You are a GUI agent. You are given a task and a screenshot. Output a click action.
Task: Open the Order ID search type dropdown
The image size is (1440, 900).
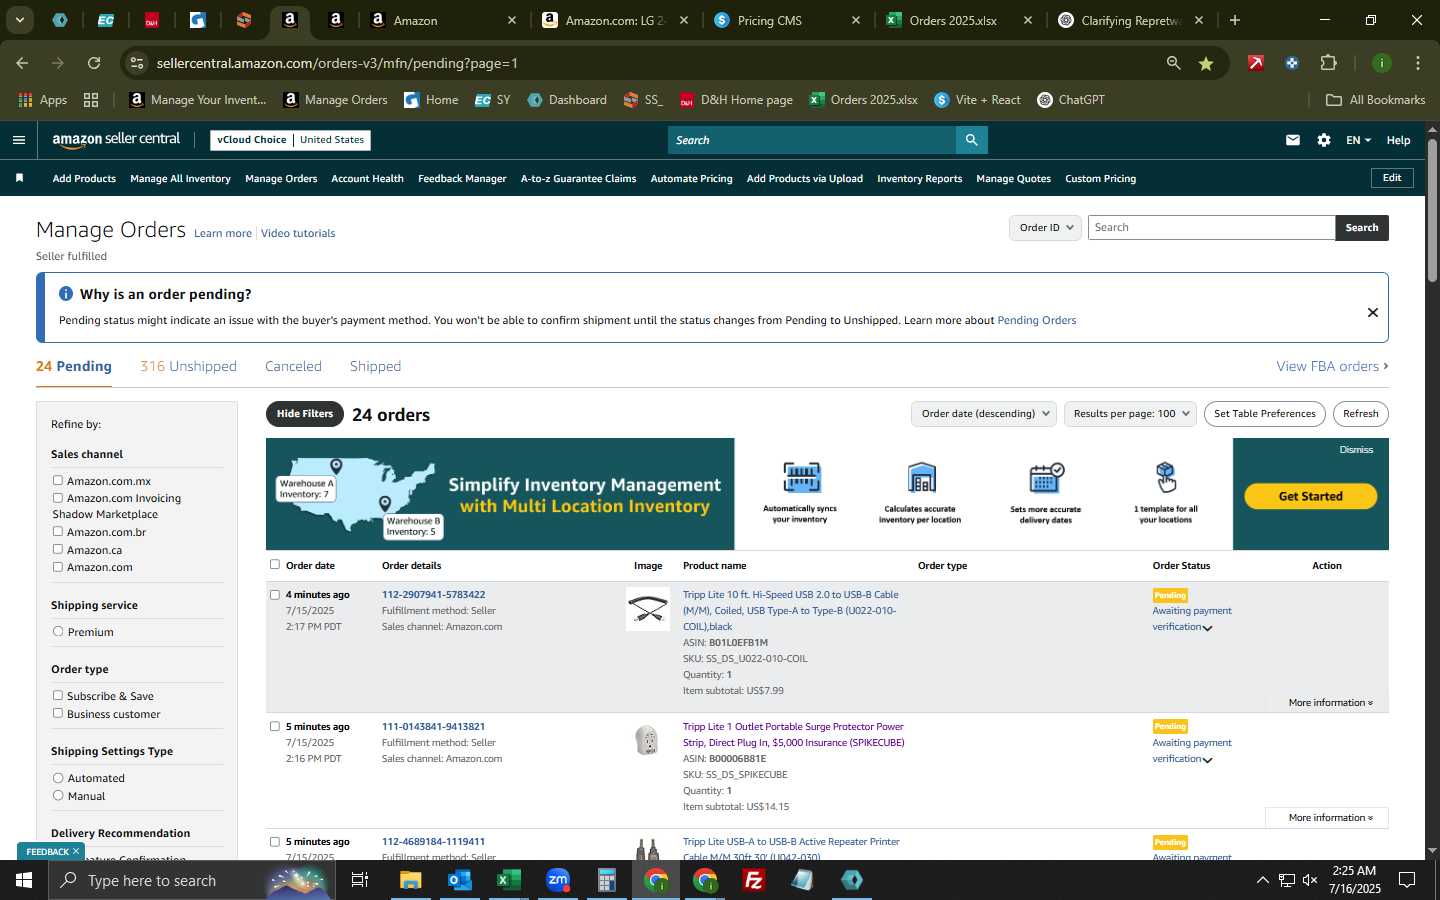coord(1046,228)
